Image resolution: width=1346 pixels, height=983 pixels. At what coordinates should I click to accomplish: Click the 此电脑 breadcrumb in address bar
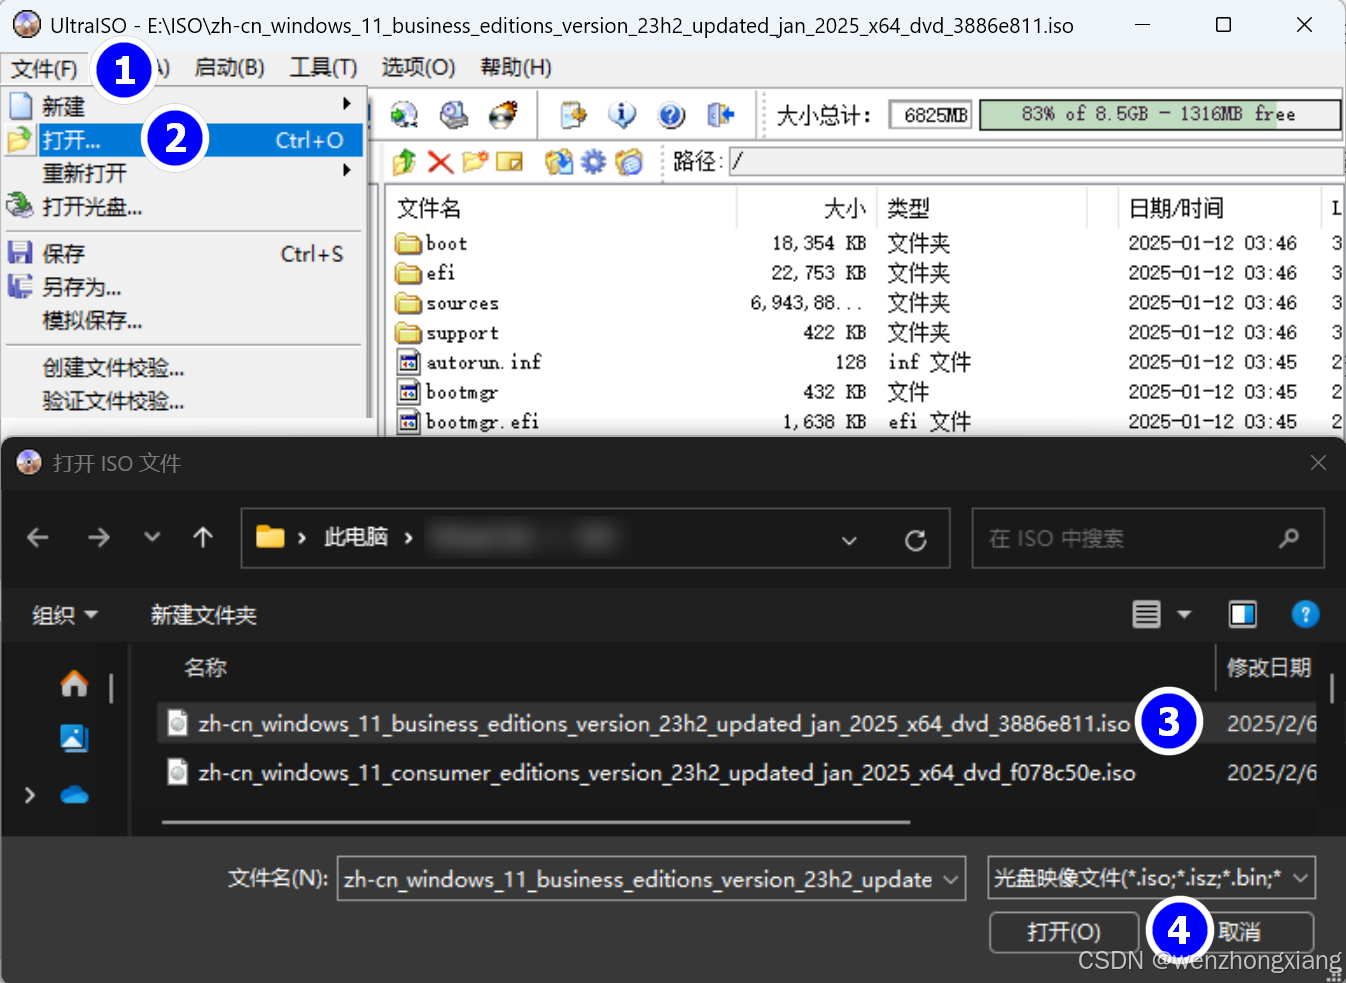point(356,537)
